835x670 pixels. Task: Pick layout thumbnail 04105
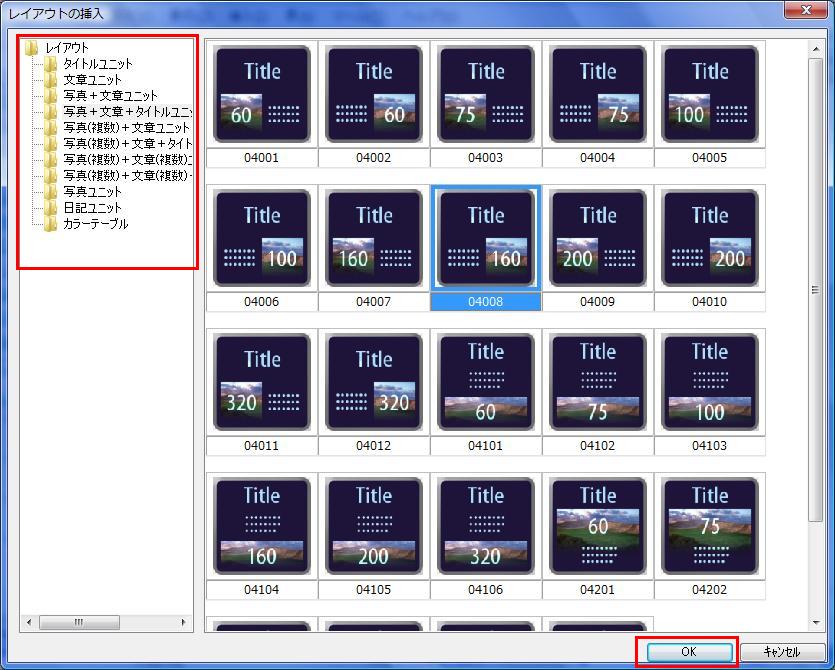(374, 526)
